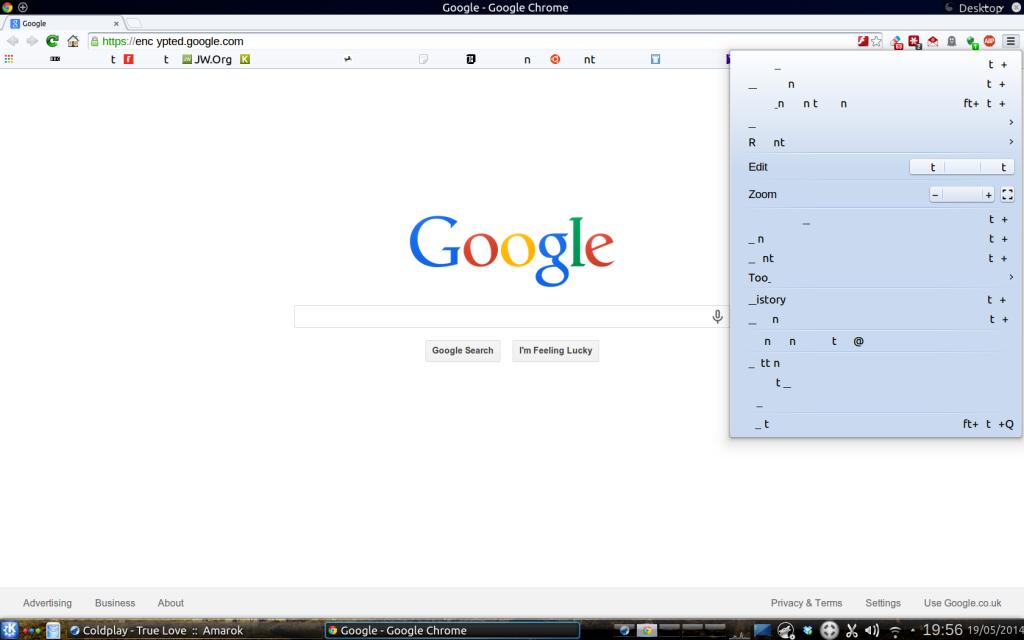Click inside the Google search box

click(x=500, y=317)
